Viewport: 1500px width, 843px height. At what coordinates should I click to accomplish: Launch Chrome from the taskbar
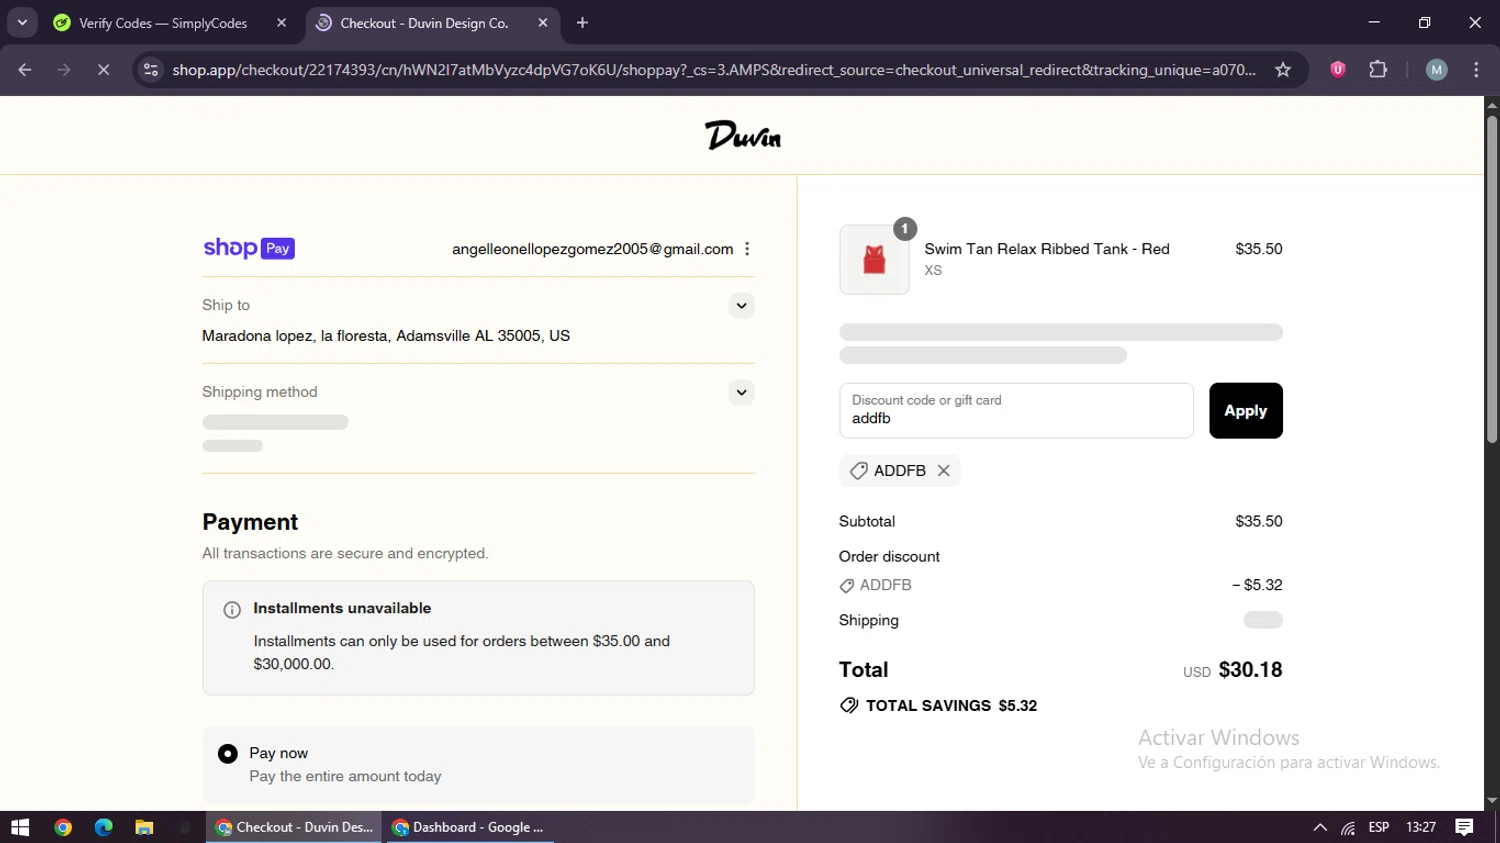[x=63, y=827]
